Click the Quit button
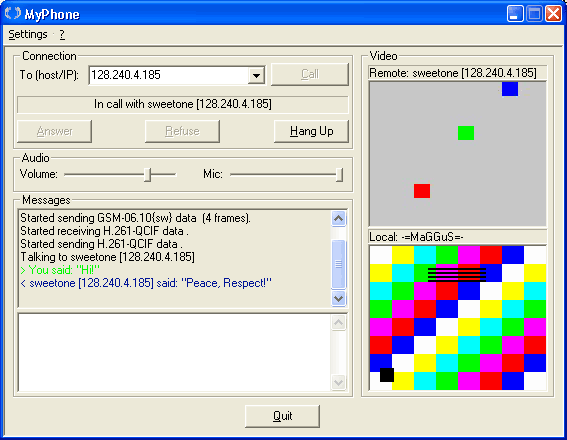 tap(282, 416)
